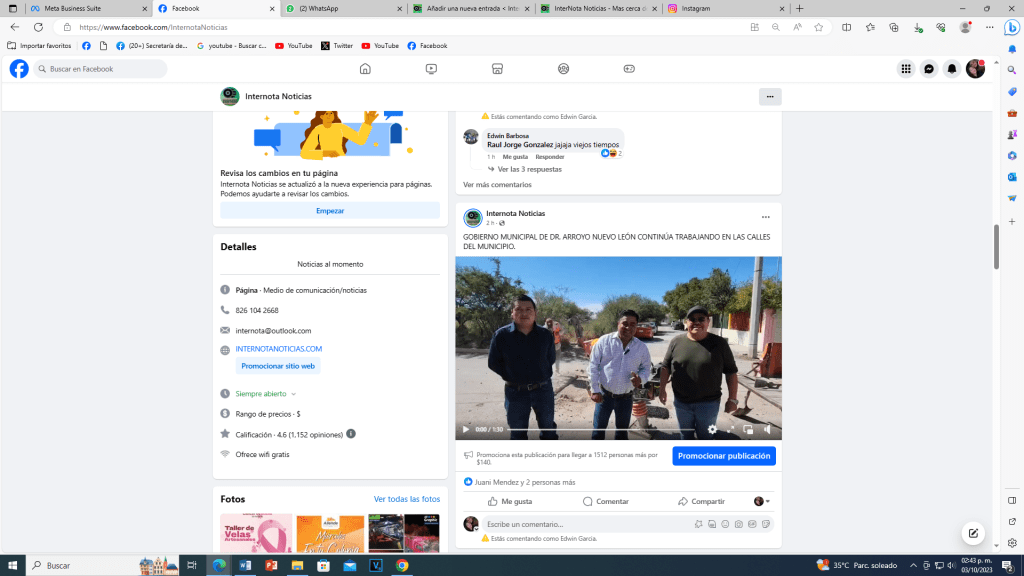Click the video progress bar

point(603,429)
